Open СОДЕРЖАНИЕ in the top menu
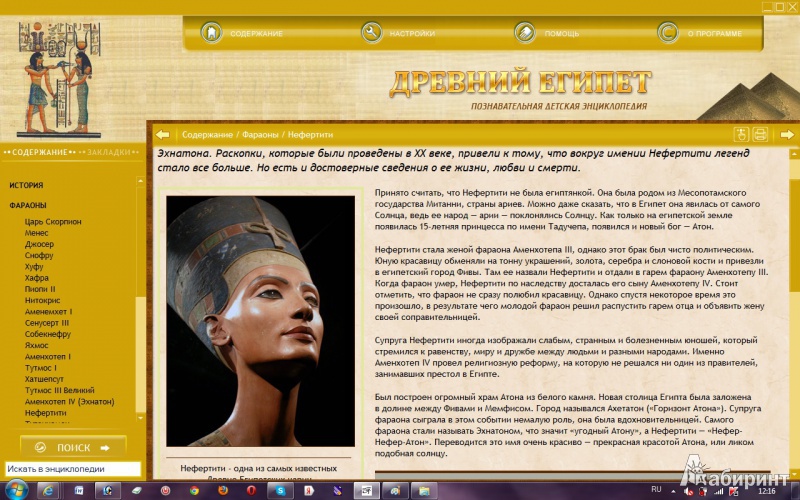This screenshot has height=500, width=800. pos(256,34)
